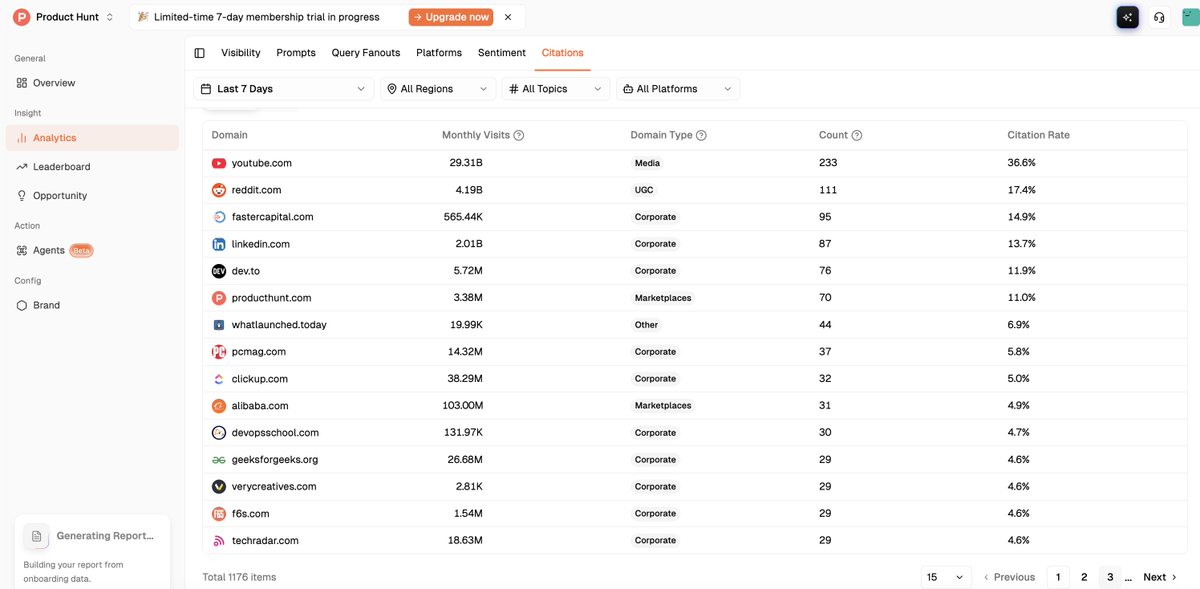The image size is (1200, 589).
Task: Click the Domain column header
Action: [230, 135]
